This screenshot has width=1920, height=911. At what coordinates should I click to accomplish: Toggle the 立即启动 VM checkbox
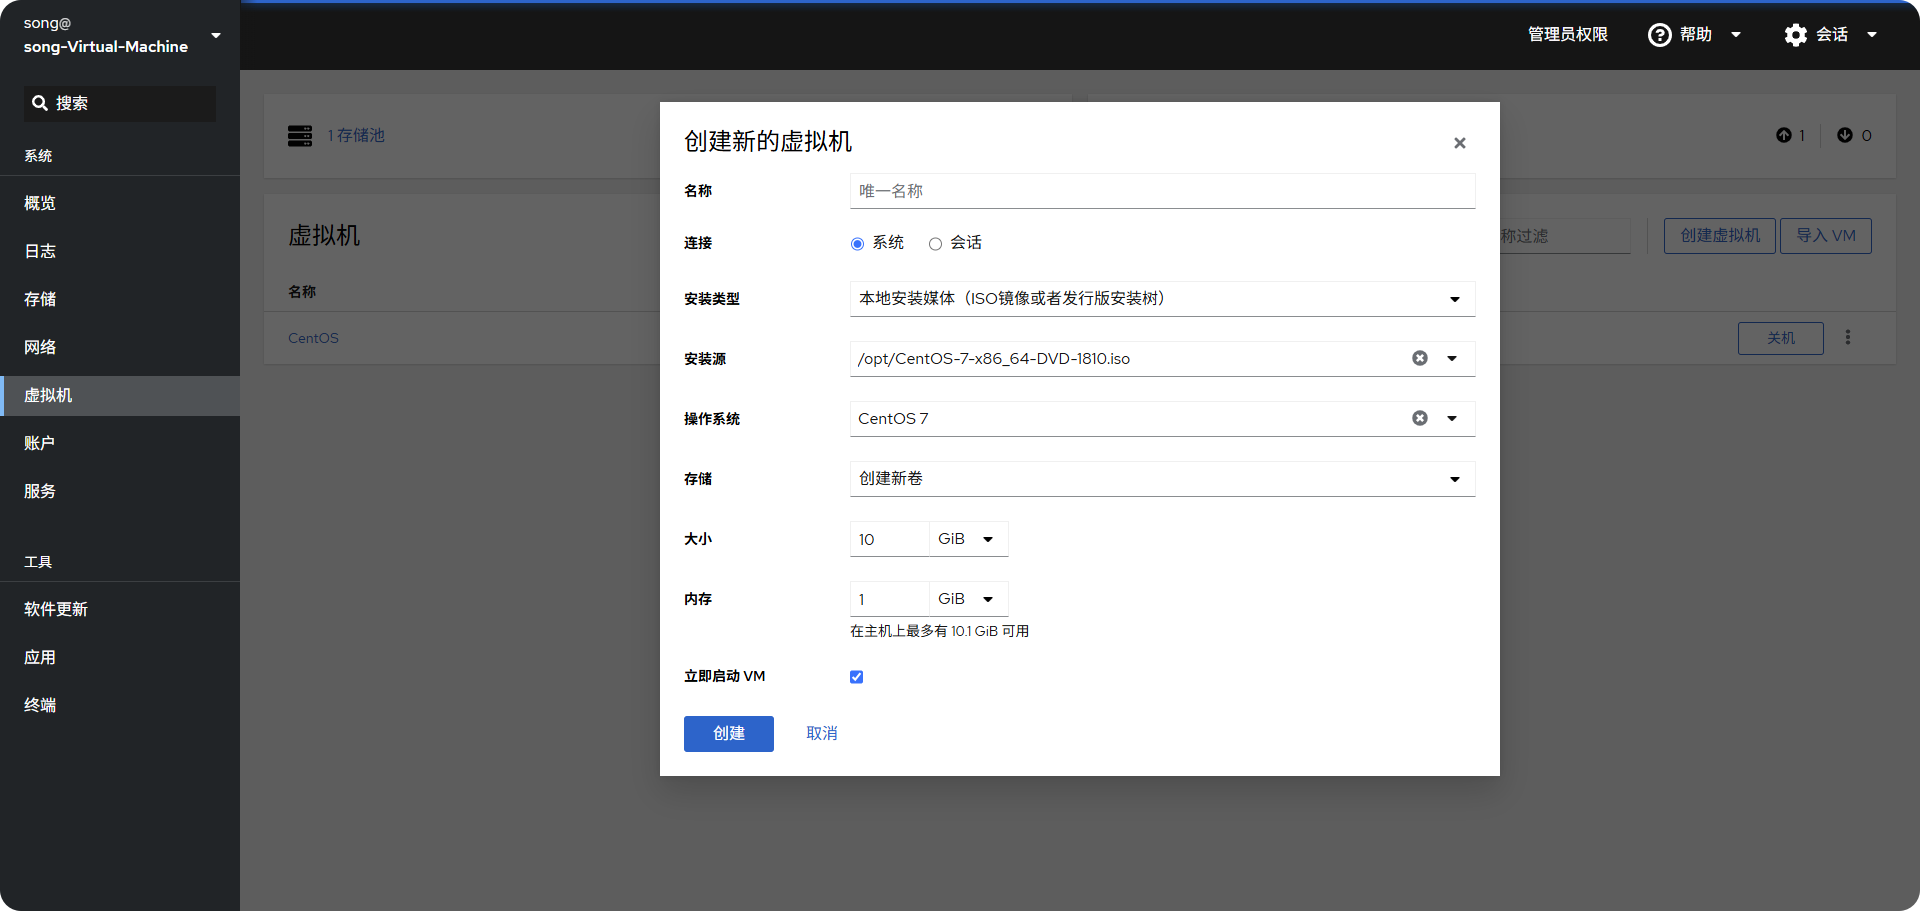[x=856, y=677]
